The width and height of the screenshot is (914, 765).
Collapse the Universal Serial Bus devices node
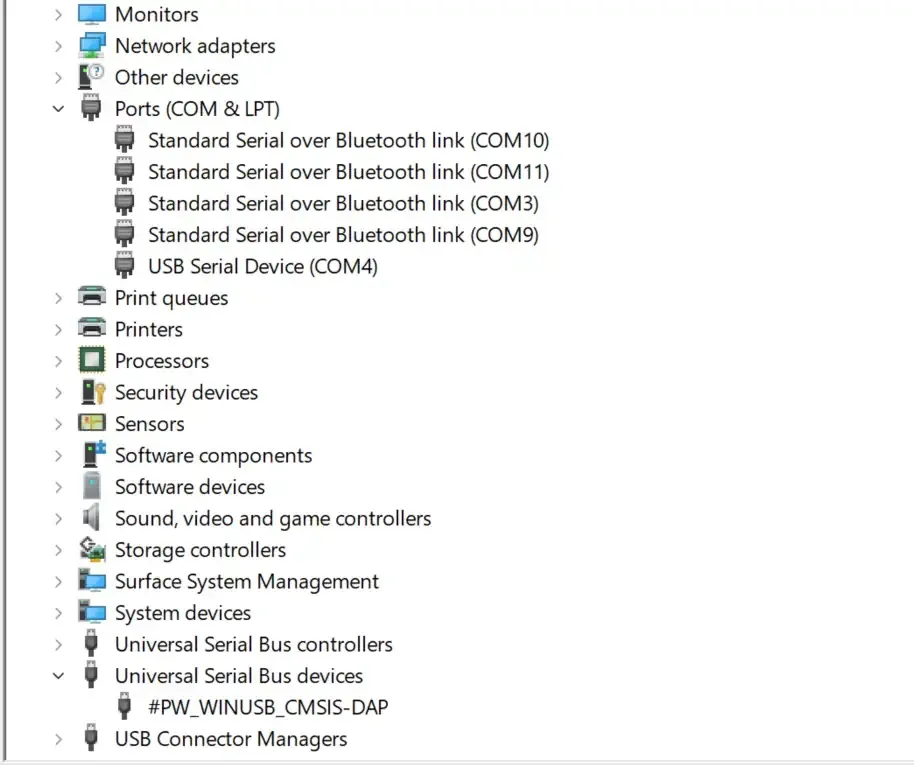58,676
